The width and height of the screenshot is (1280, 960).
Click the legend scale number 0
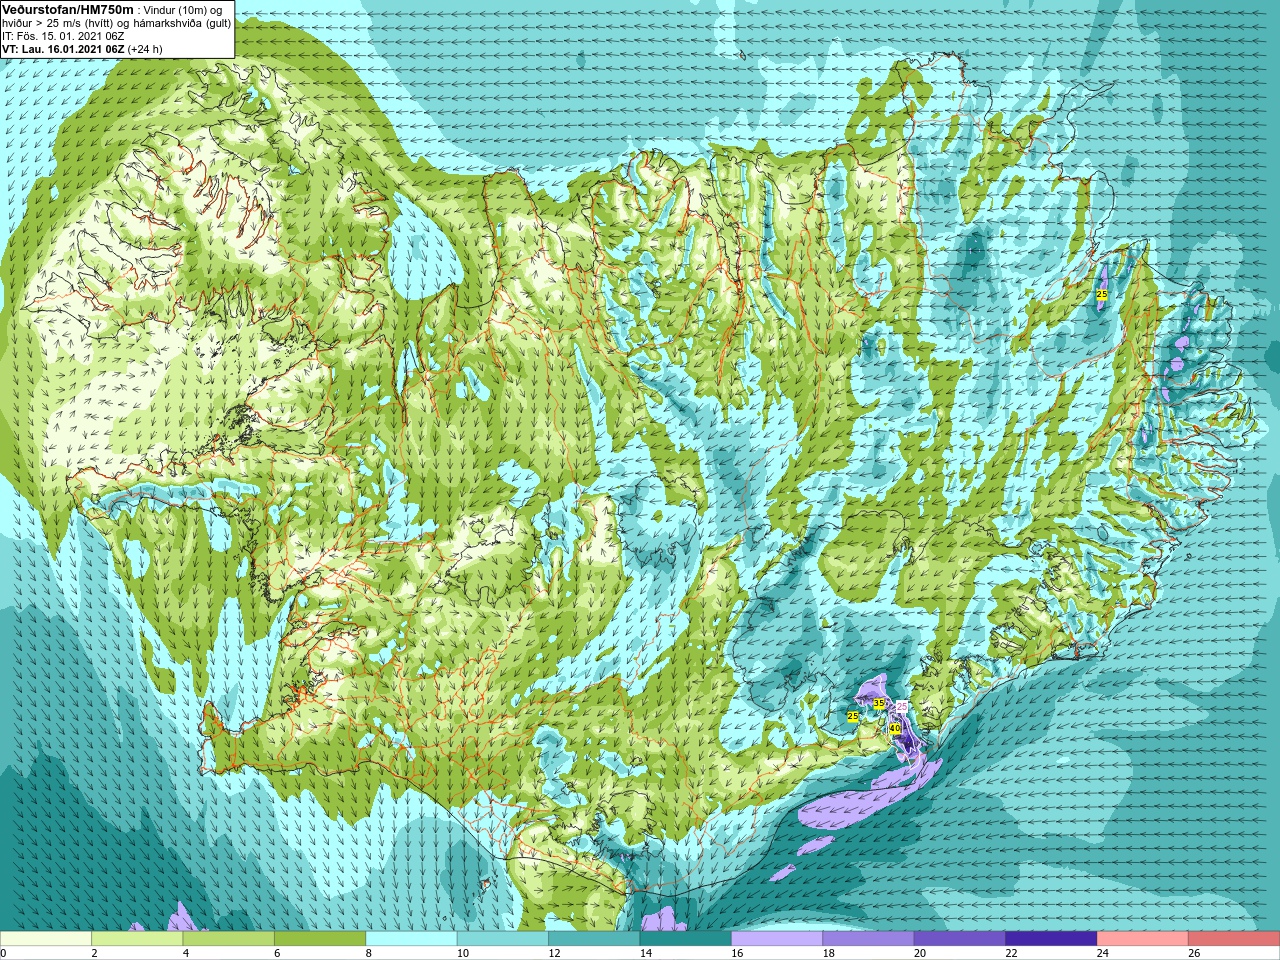pyautogui.click(x=3, y=953)
